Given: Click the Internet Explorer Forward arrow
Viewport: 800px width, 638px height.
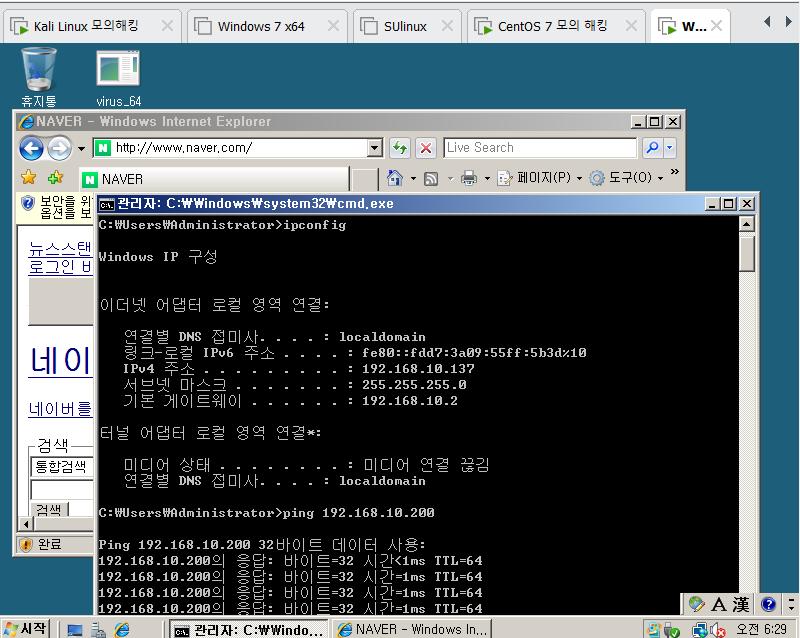Looking at the screenshot, I should coord(60,149).
